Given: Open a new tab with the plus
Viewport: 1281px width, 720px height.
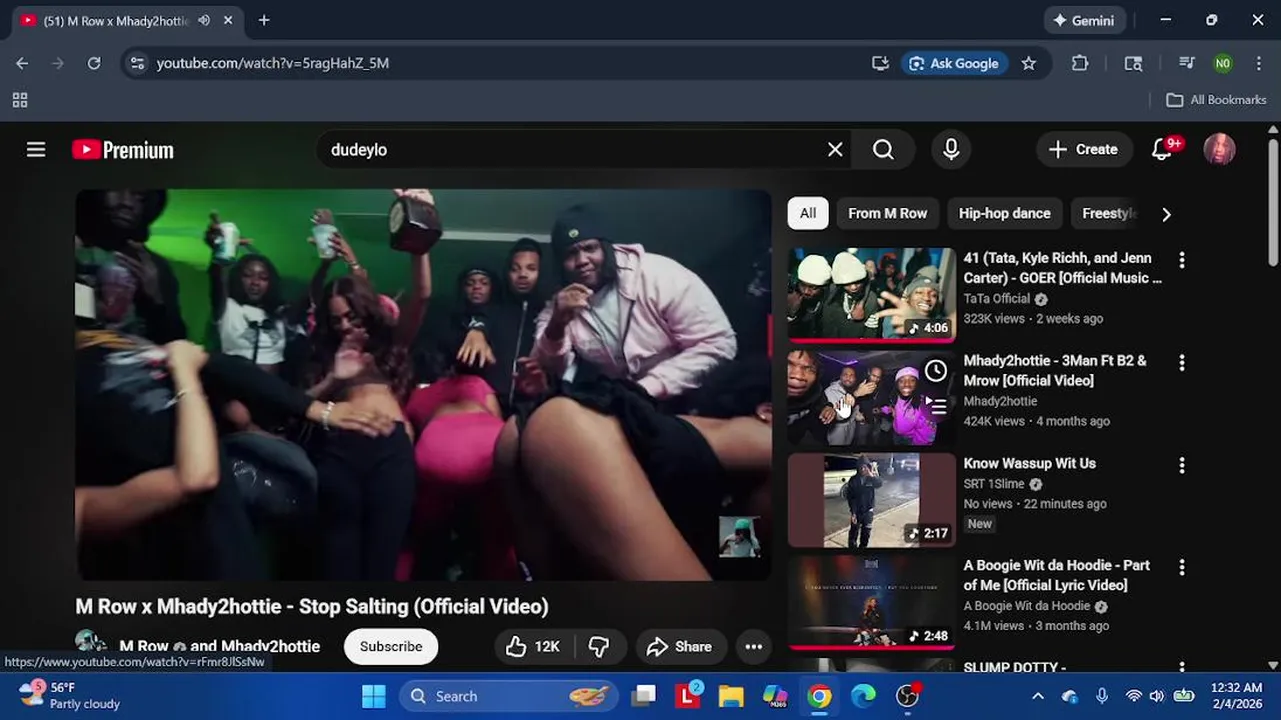Looking at the screenshot, I should tap(264, 20).
